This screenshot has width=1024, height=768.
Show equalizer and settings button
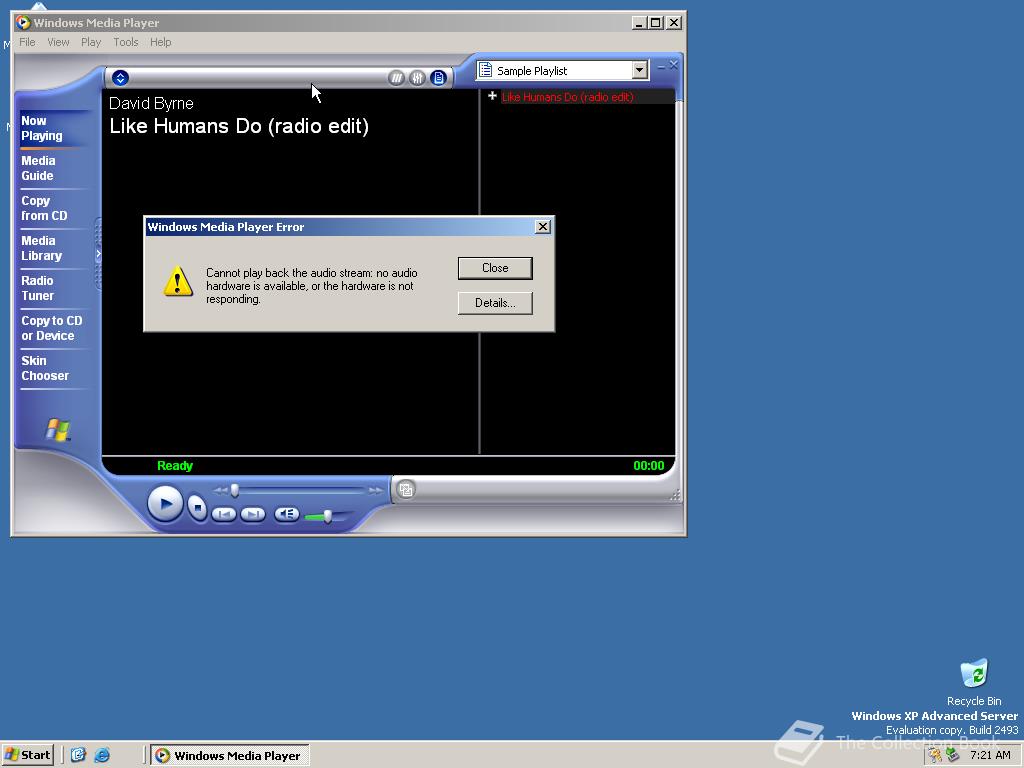tap(417, 78)
